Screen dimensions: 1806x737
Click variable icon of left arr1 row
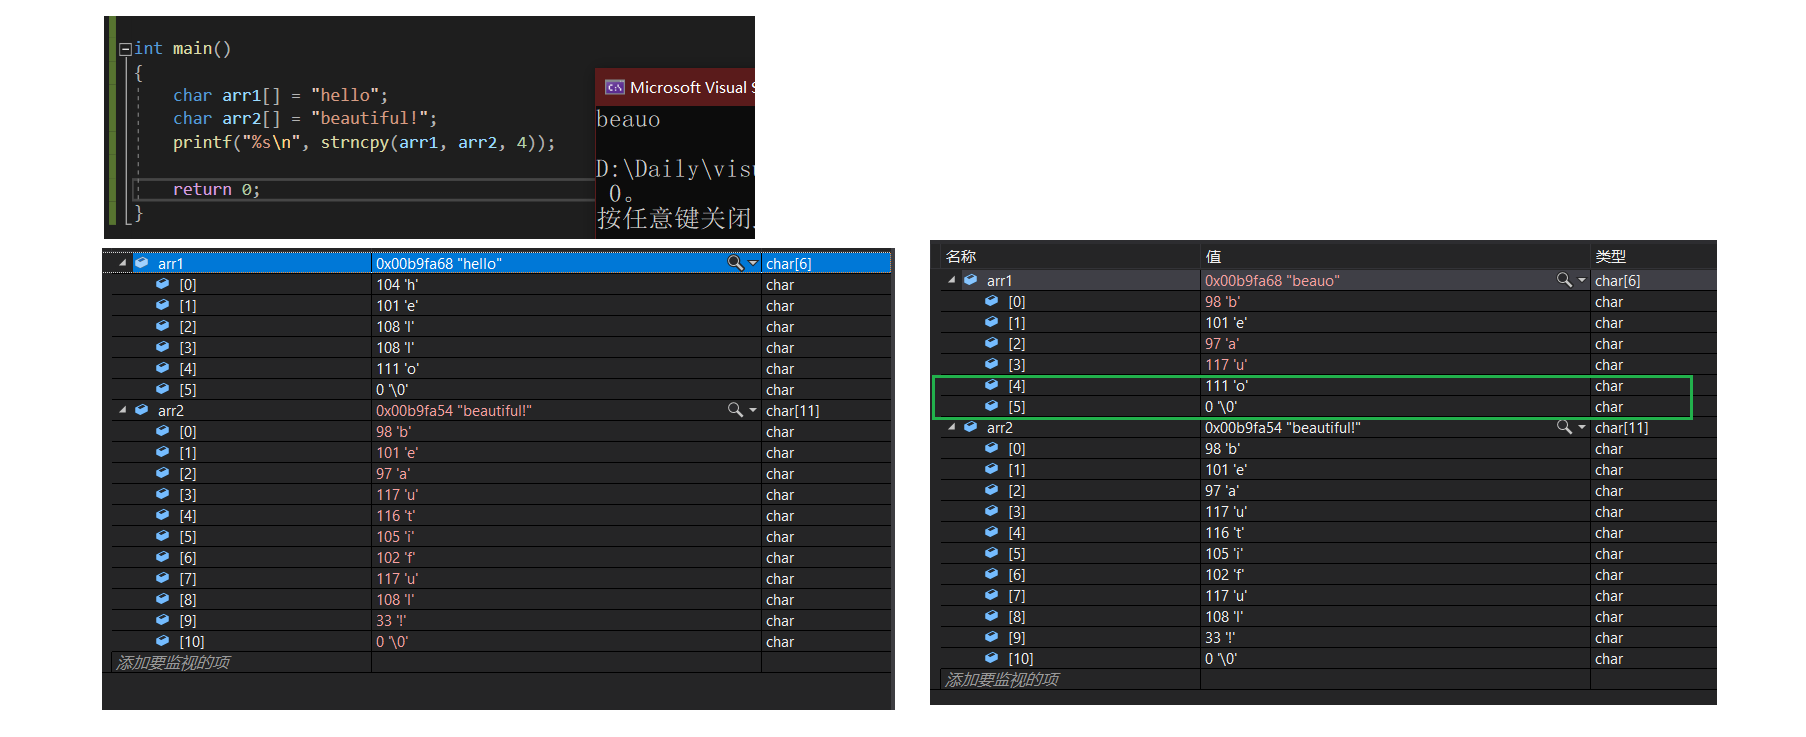pos(141,263)
